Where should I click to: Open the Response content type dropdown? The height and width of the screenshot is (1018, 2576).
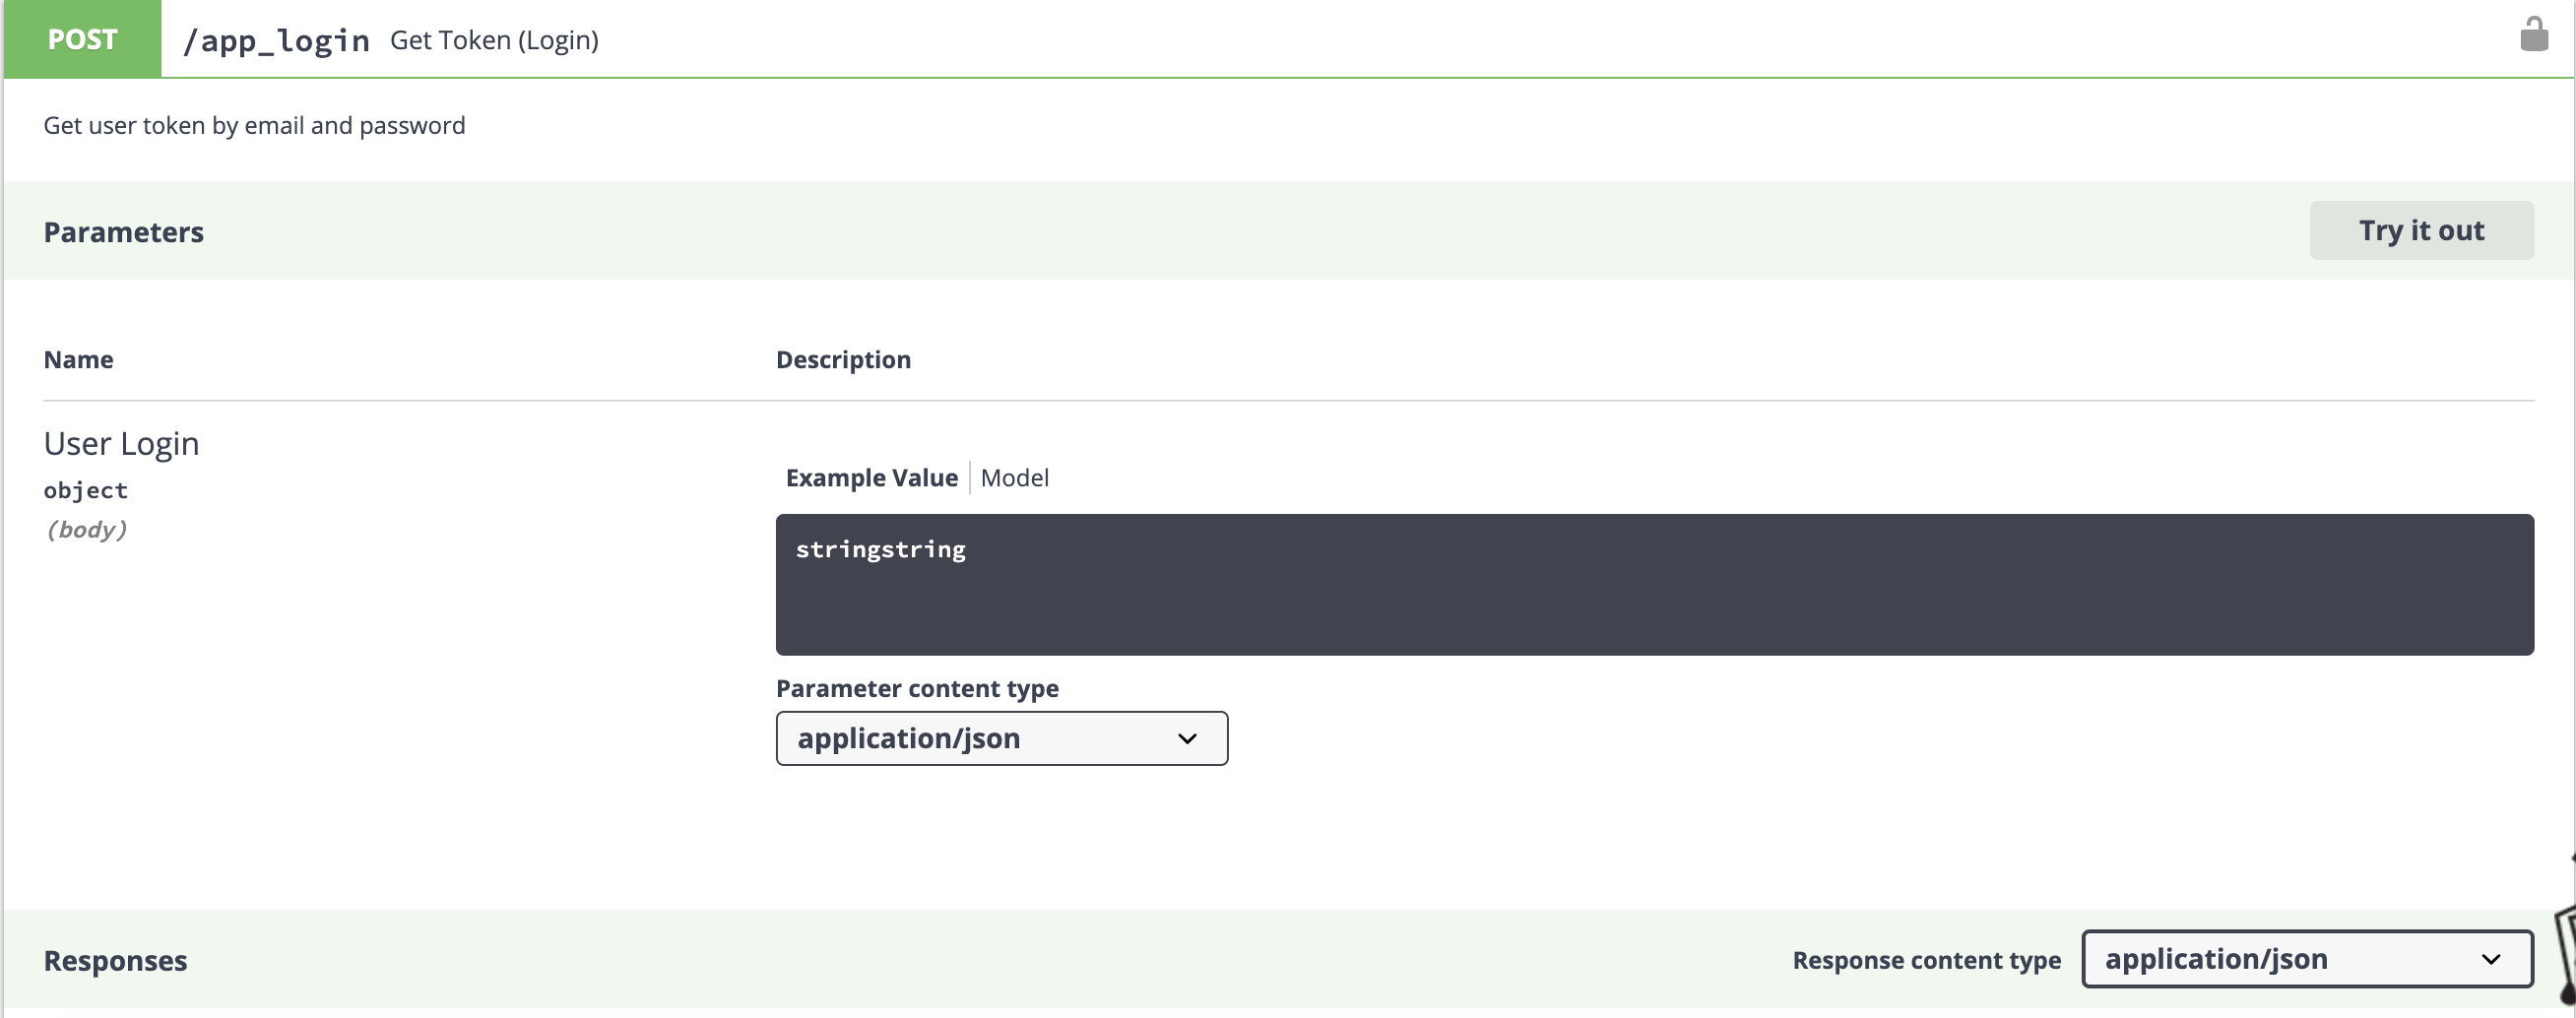pos(2306,959)
